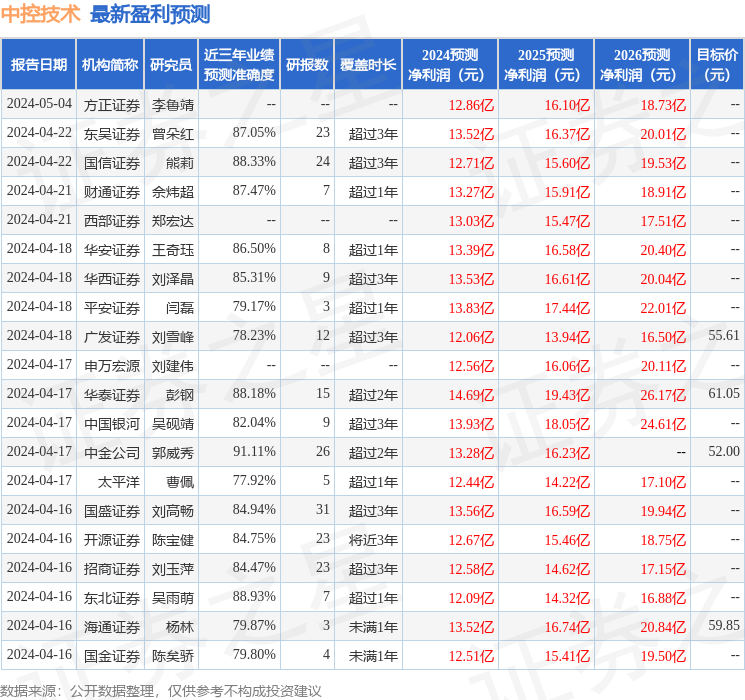The width and height of the screenshot is (745, 700).
Task: Select the 中金公司 cell
Action: (x=112, y=453)
